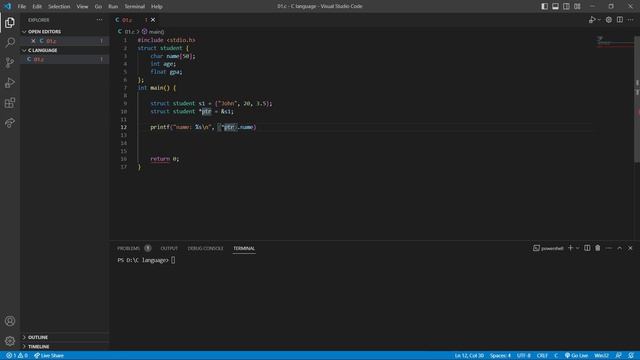Open the Run menu
Screen dimensions: 640x360
[x=113, y=6]
